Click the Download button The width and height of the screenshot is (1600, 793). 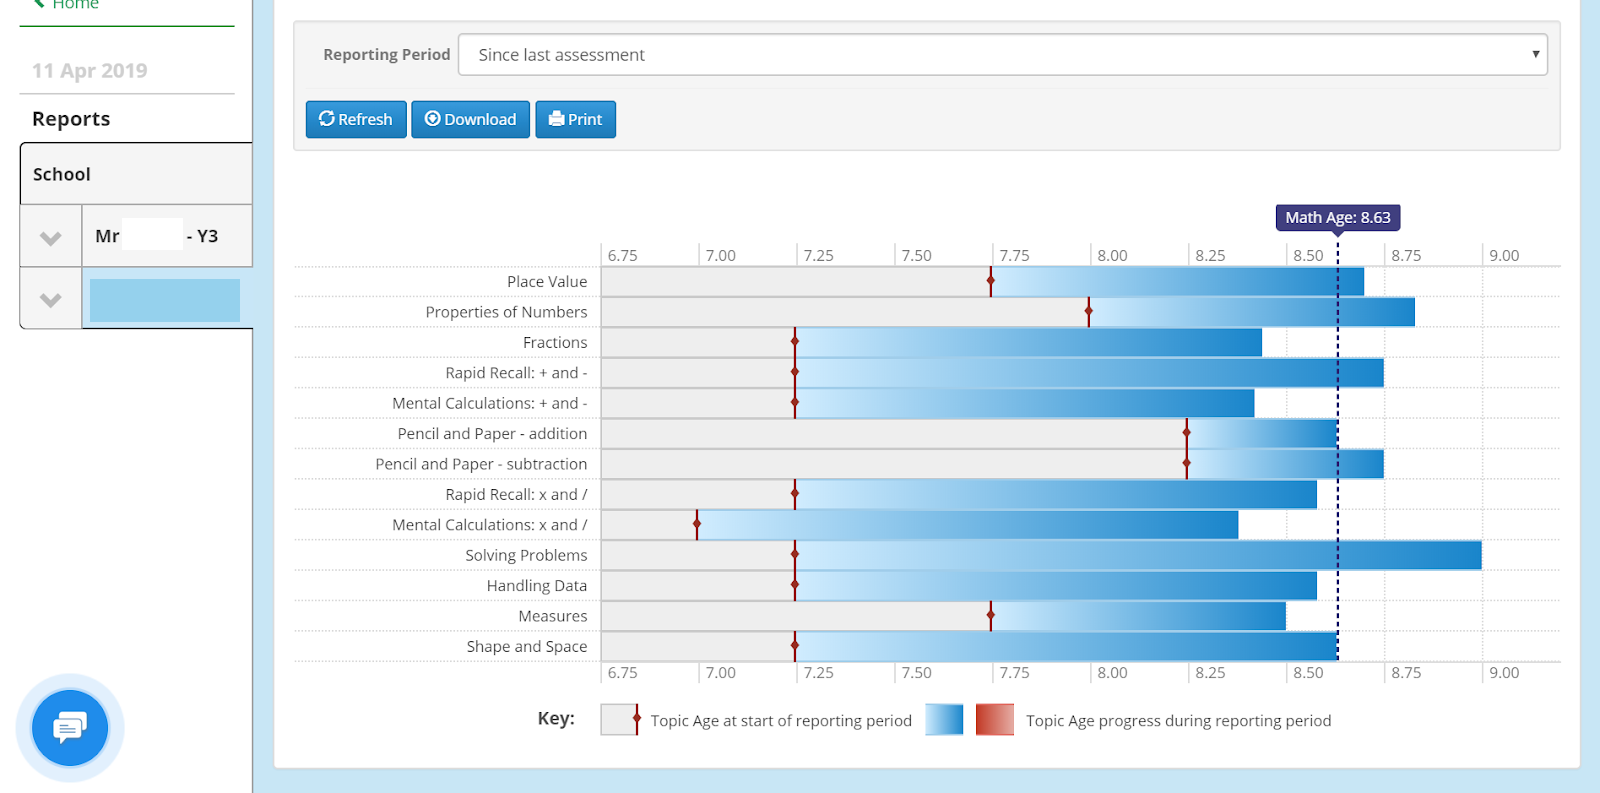coord(470,119)
